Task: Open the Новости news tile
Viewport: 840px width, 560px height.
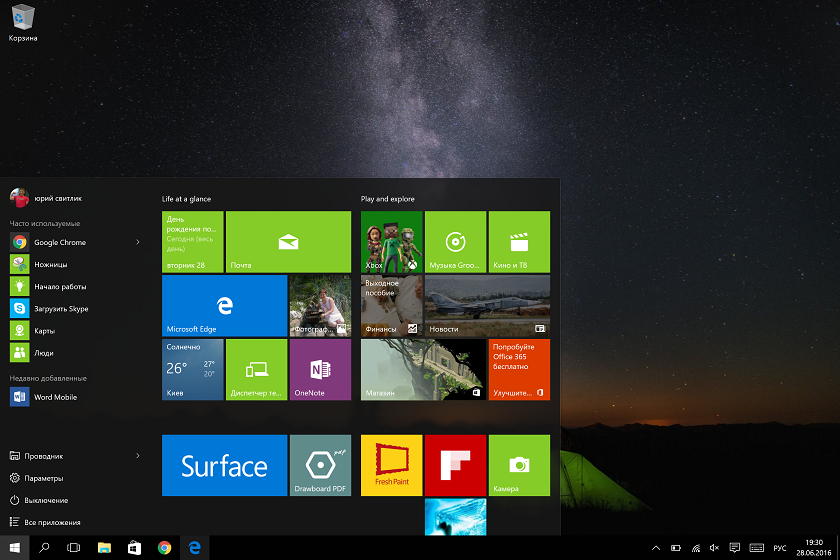Action: point(487,305)
